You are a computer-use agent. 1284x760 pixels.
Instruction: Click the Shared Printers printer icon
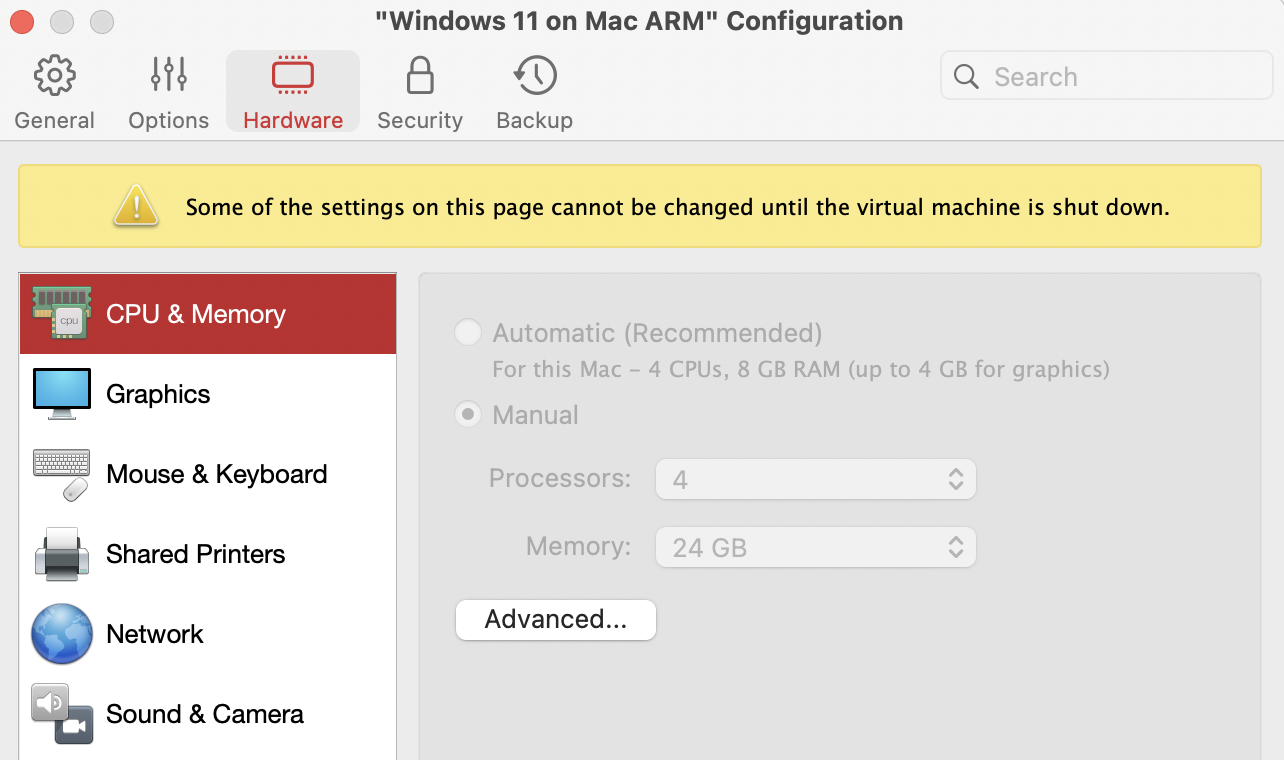[x=62, y=554]
